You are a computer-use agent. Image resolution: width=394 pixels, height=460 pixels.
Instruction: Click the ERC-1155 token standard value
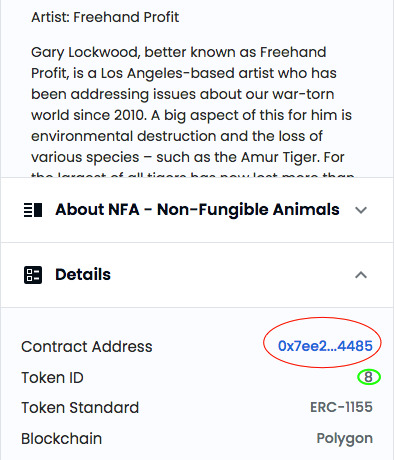point(341,407)
